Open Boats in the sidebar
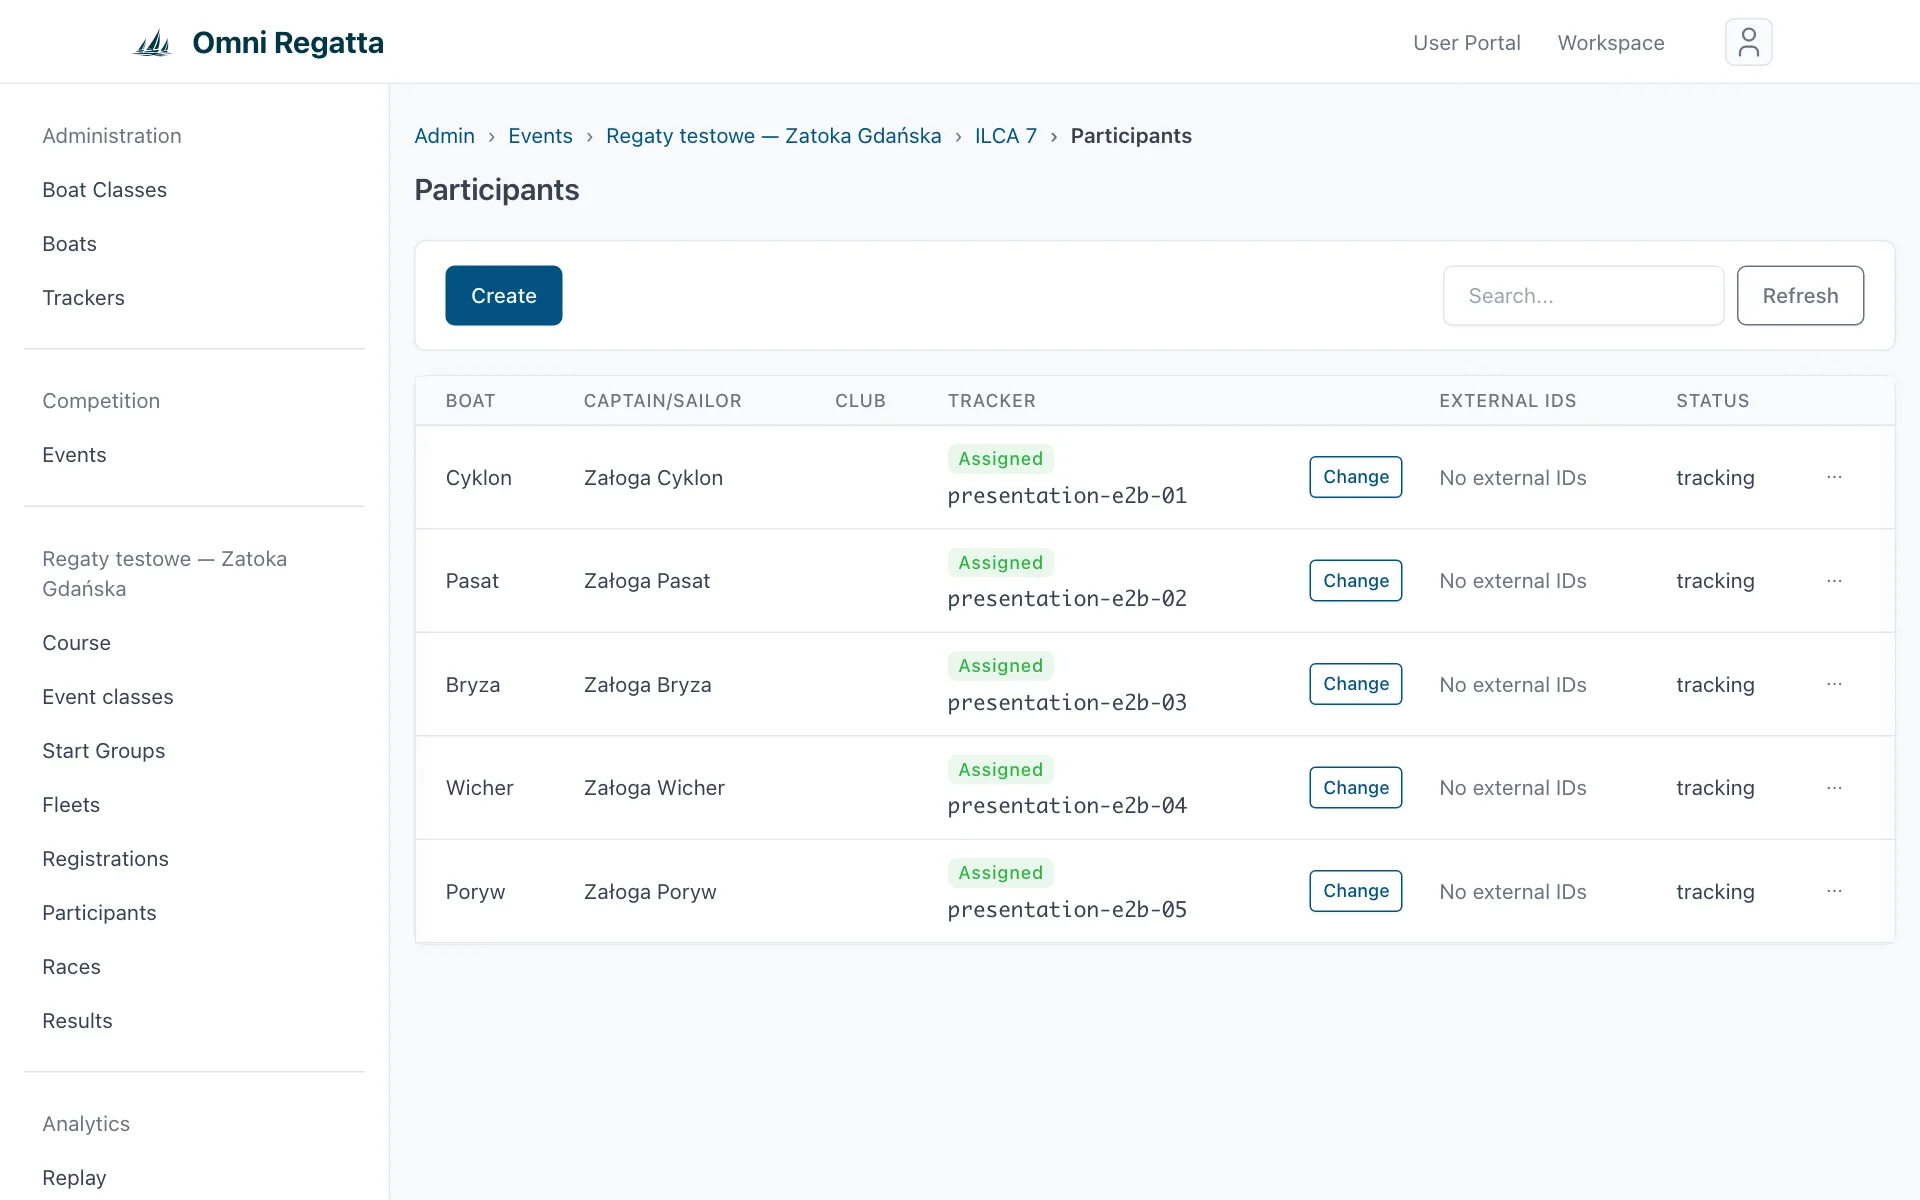This screenshot has width=1920, height=1200. pos(70,244)
